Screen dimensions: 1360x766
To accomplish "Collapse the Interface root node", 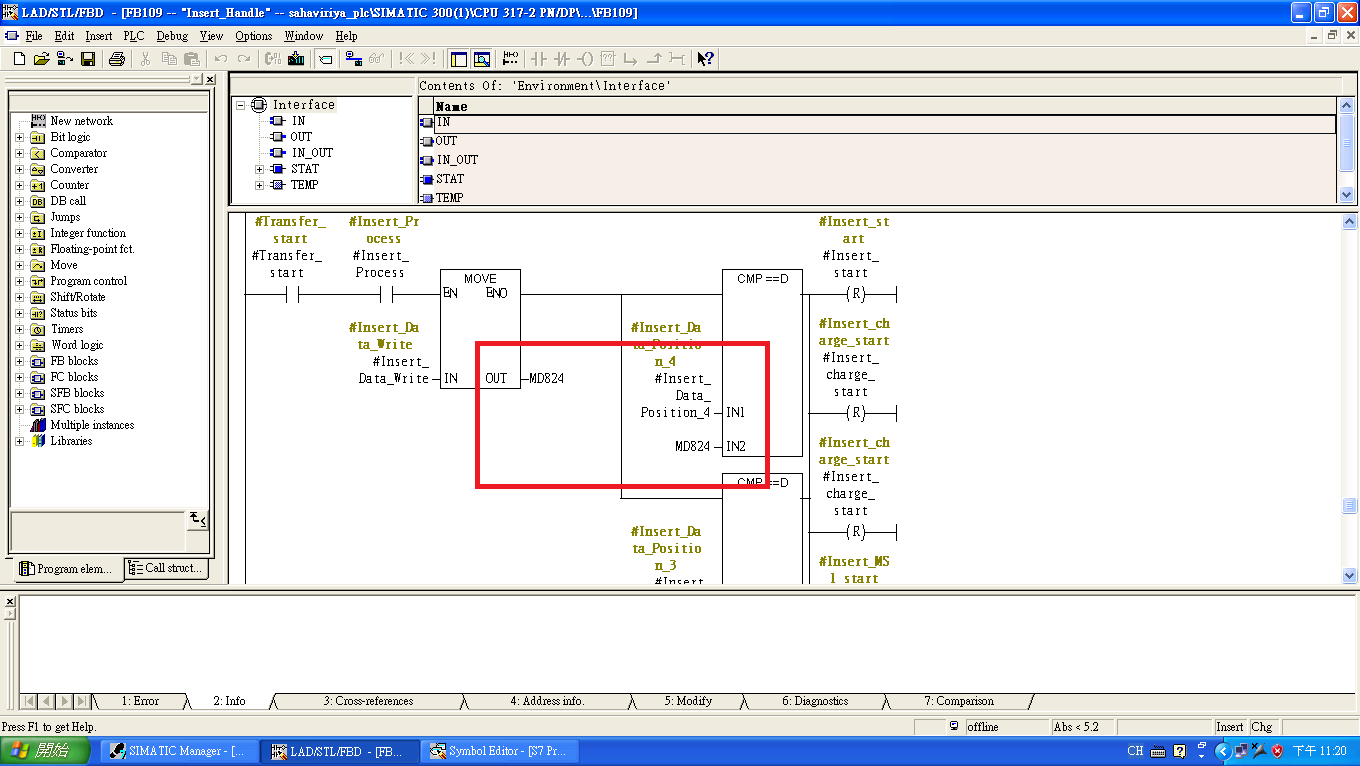I will [x=240, y=105].
